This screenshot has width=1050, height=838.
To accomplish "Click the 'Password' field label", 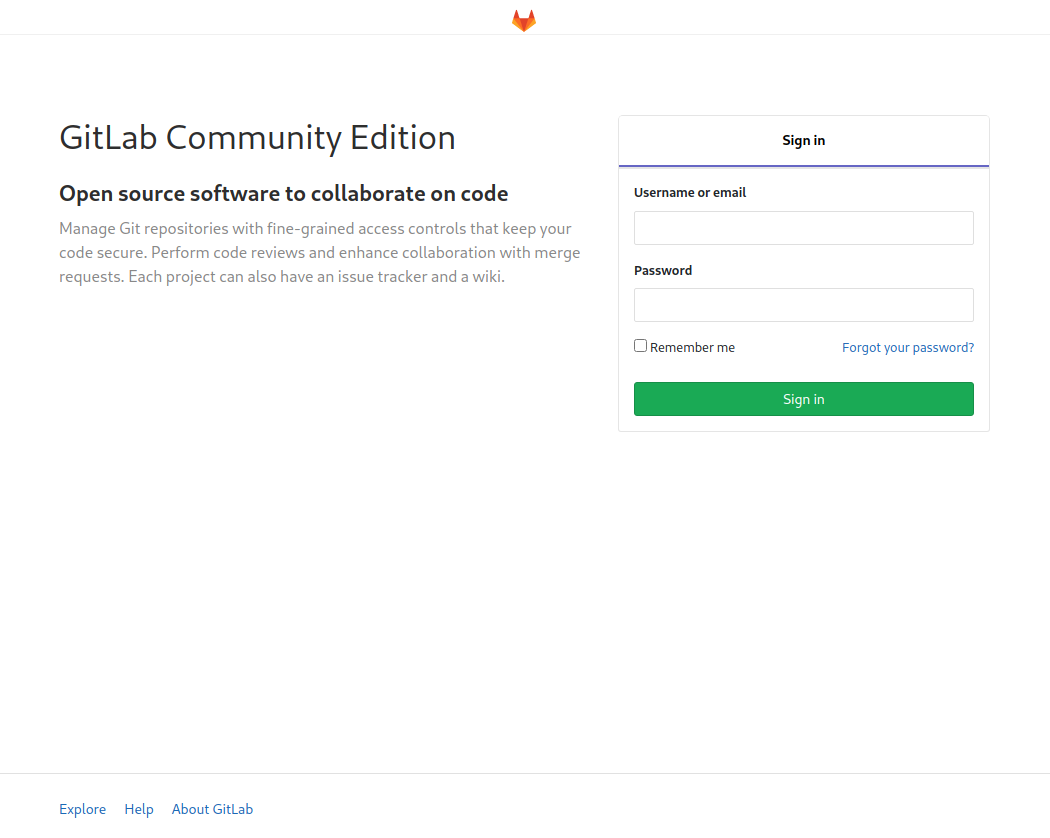I will [663, 271].
